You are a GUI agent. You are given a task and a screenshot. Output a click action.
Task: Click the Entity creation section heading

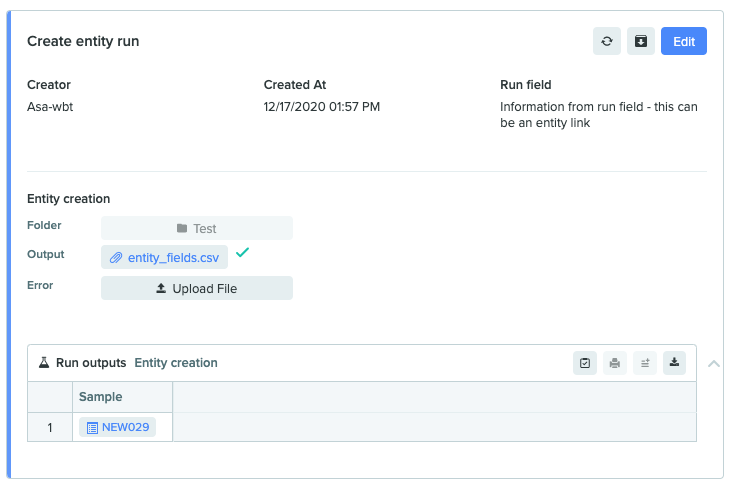(x=68, y=199)
